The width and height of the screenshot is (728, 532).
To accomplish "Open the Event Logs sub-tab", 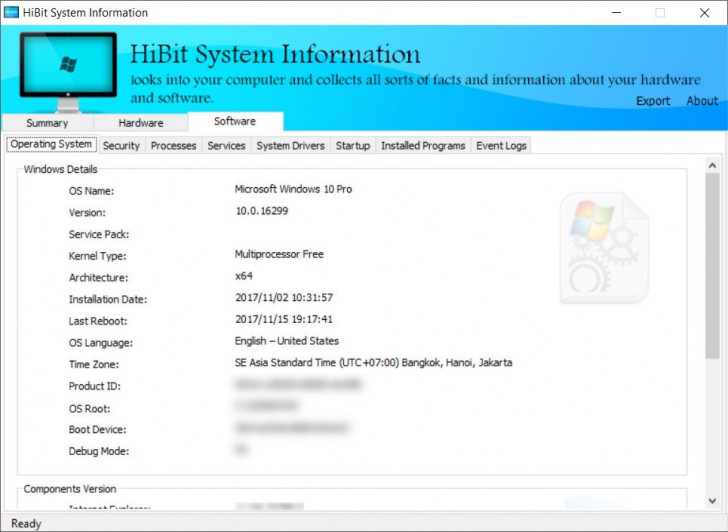I will [x=501, y=146].
